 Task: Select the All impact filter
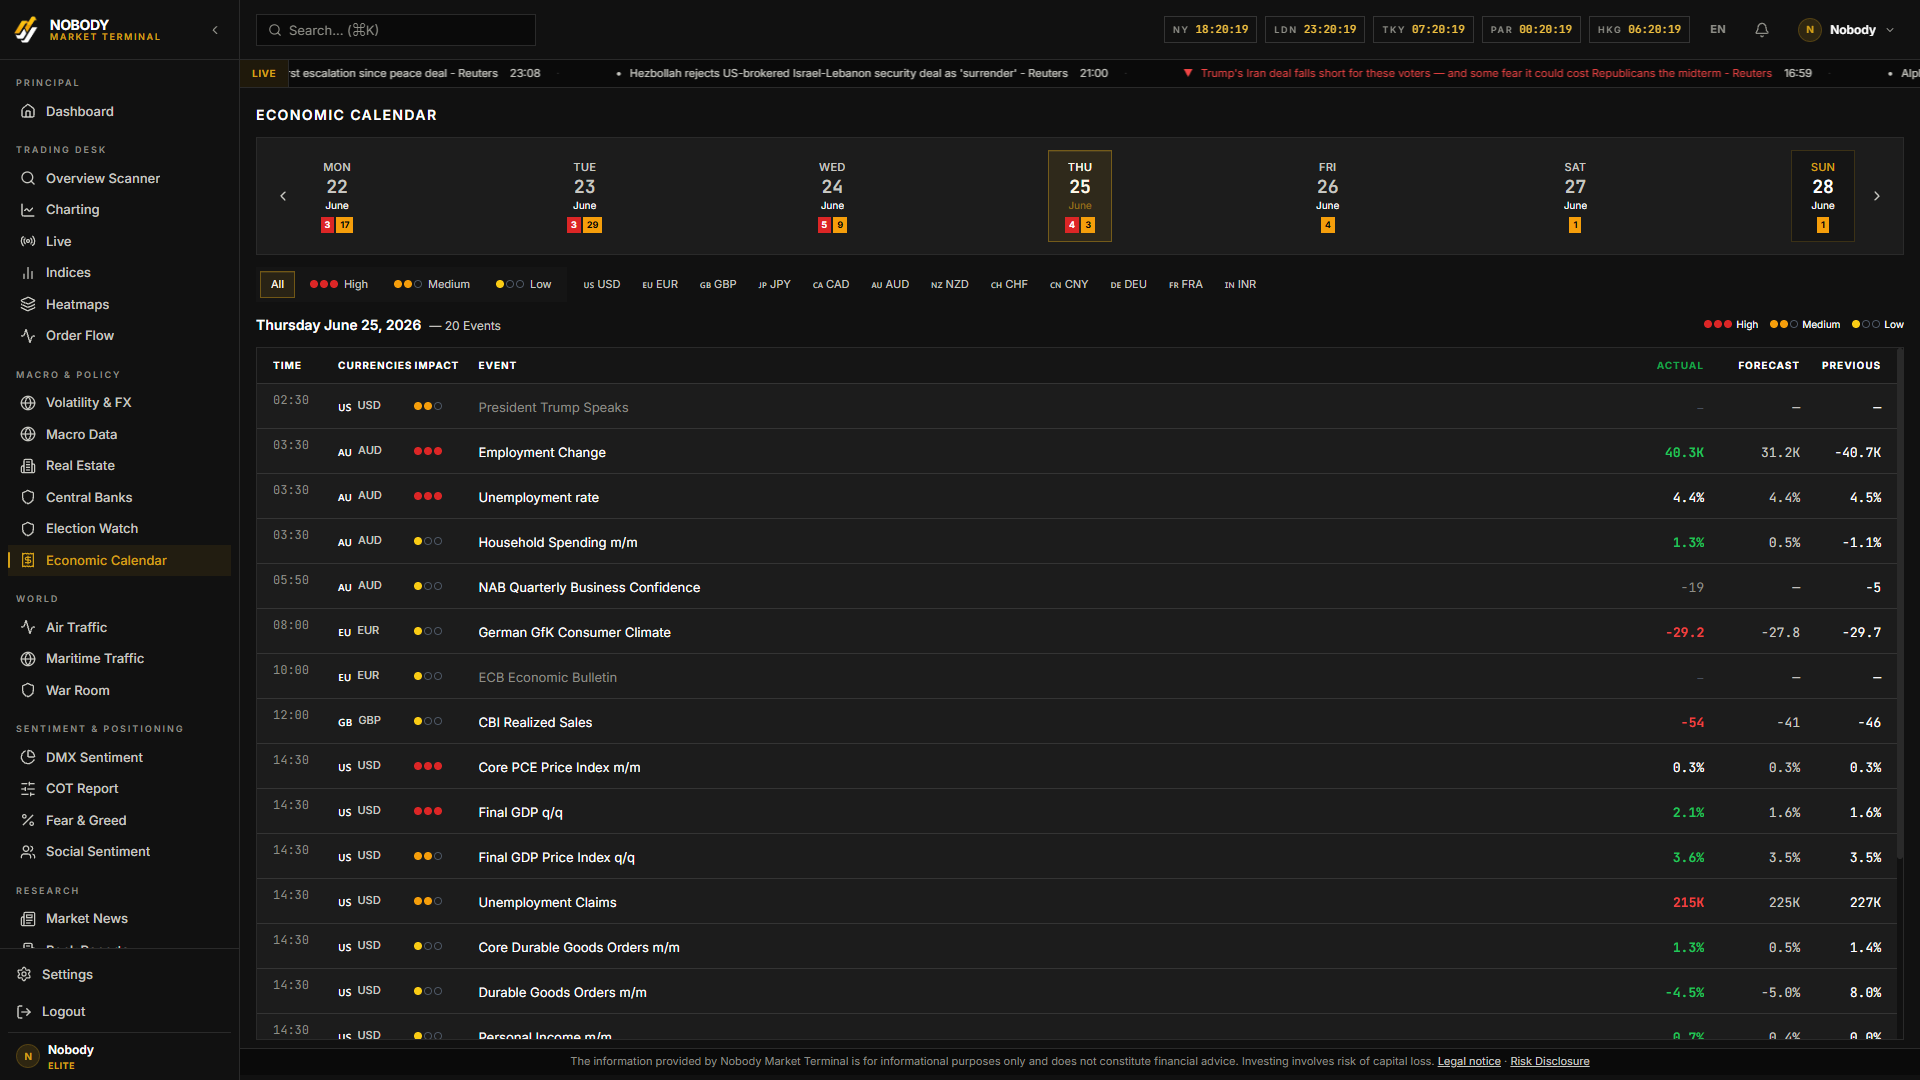pyautogui.click(x=277, y=284)
